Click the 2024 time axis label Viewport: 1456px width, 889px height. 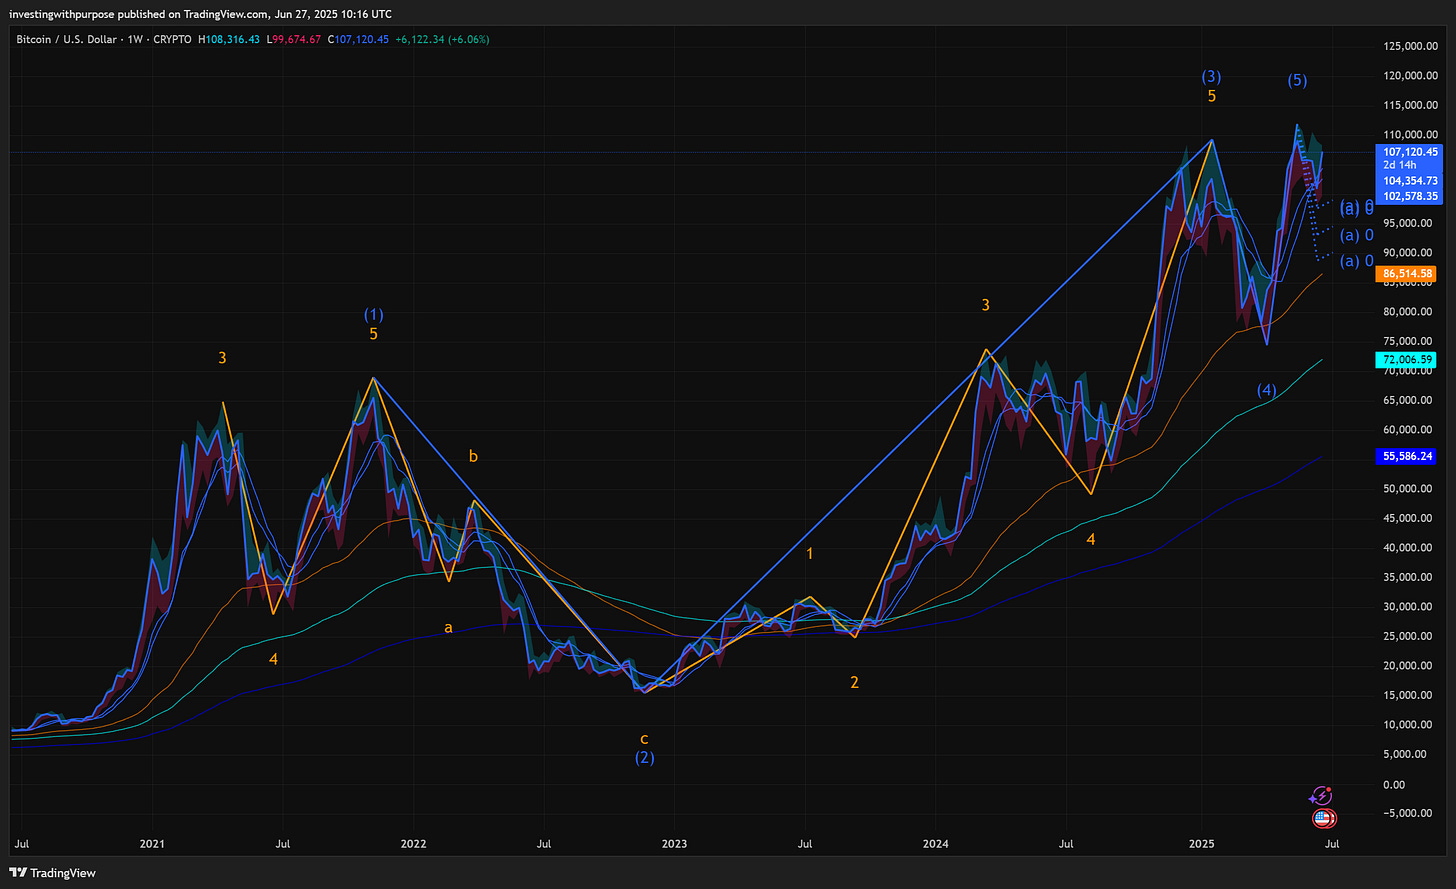[935, 844]
